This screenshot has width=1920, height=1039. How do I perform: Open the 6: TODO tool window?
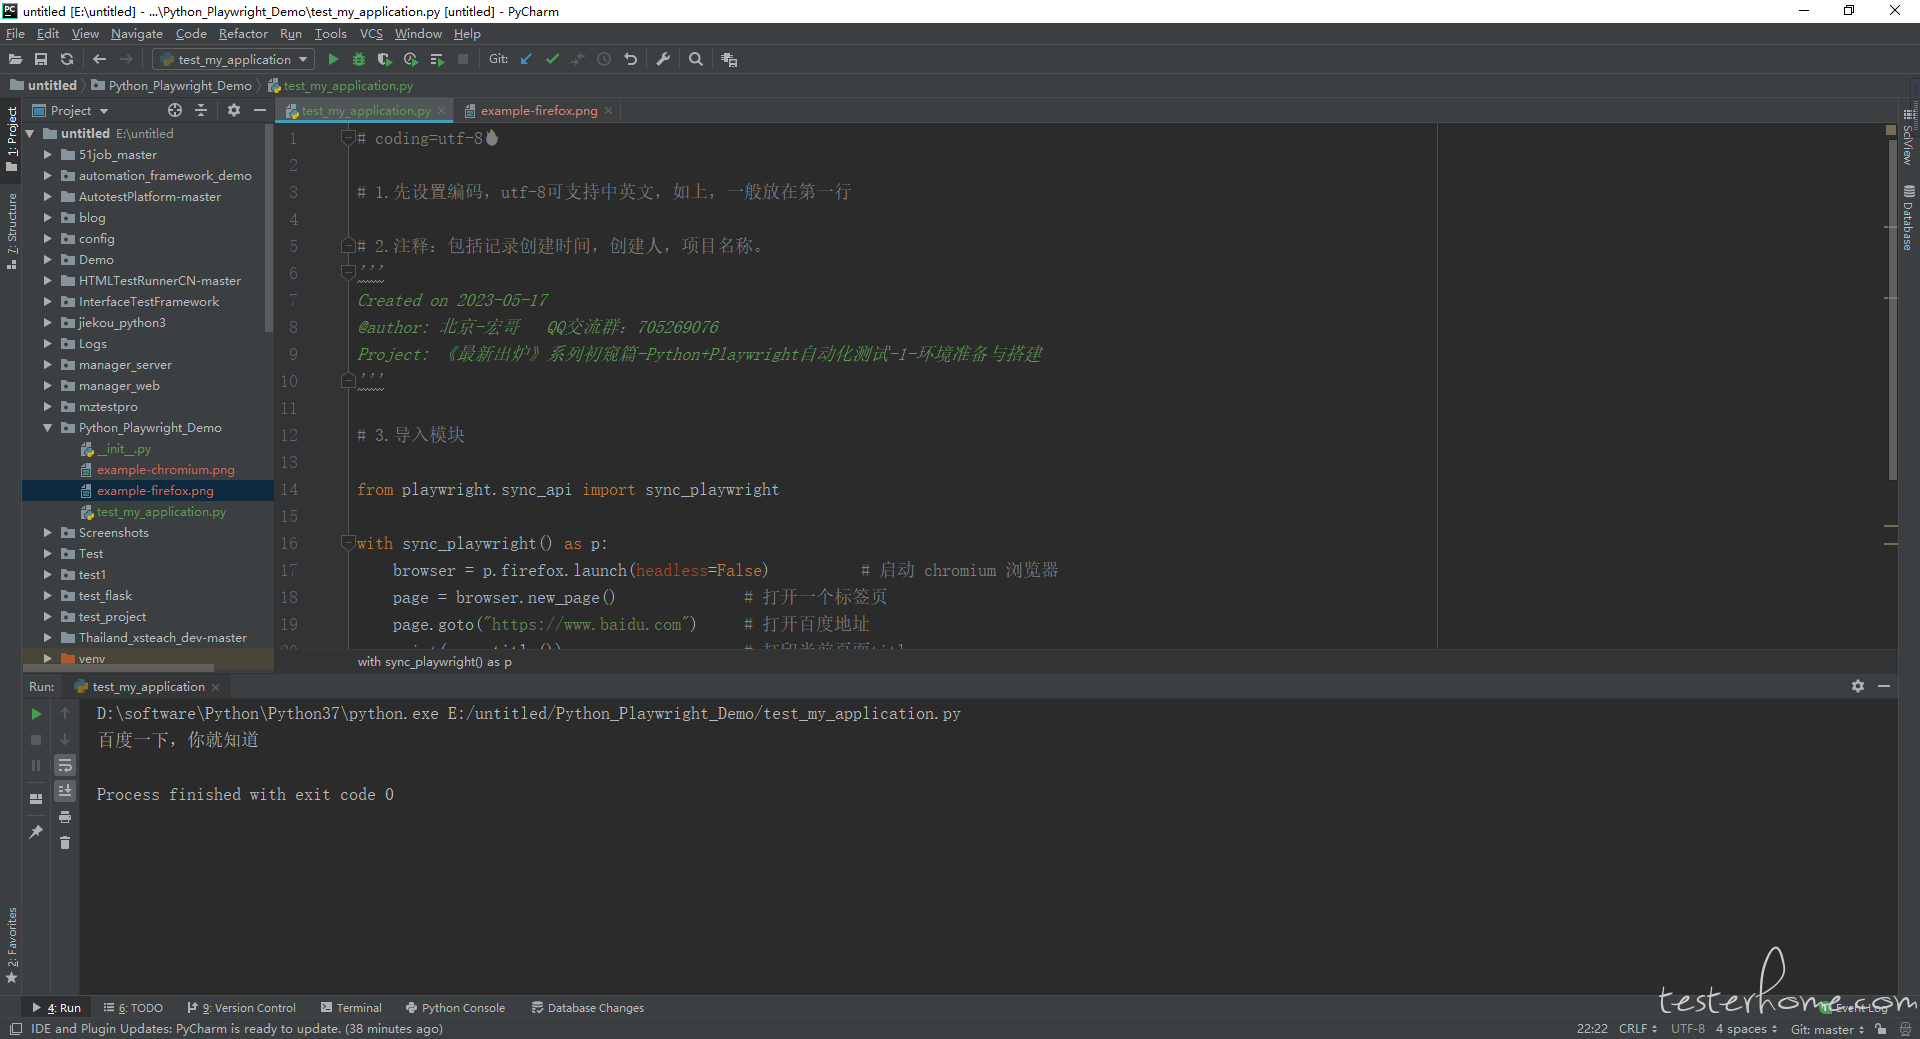tap(133, 1008)
